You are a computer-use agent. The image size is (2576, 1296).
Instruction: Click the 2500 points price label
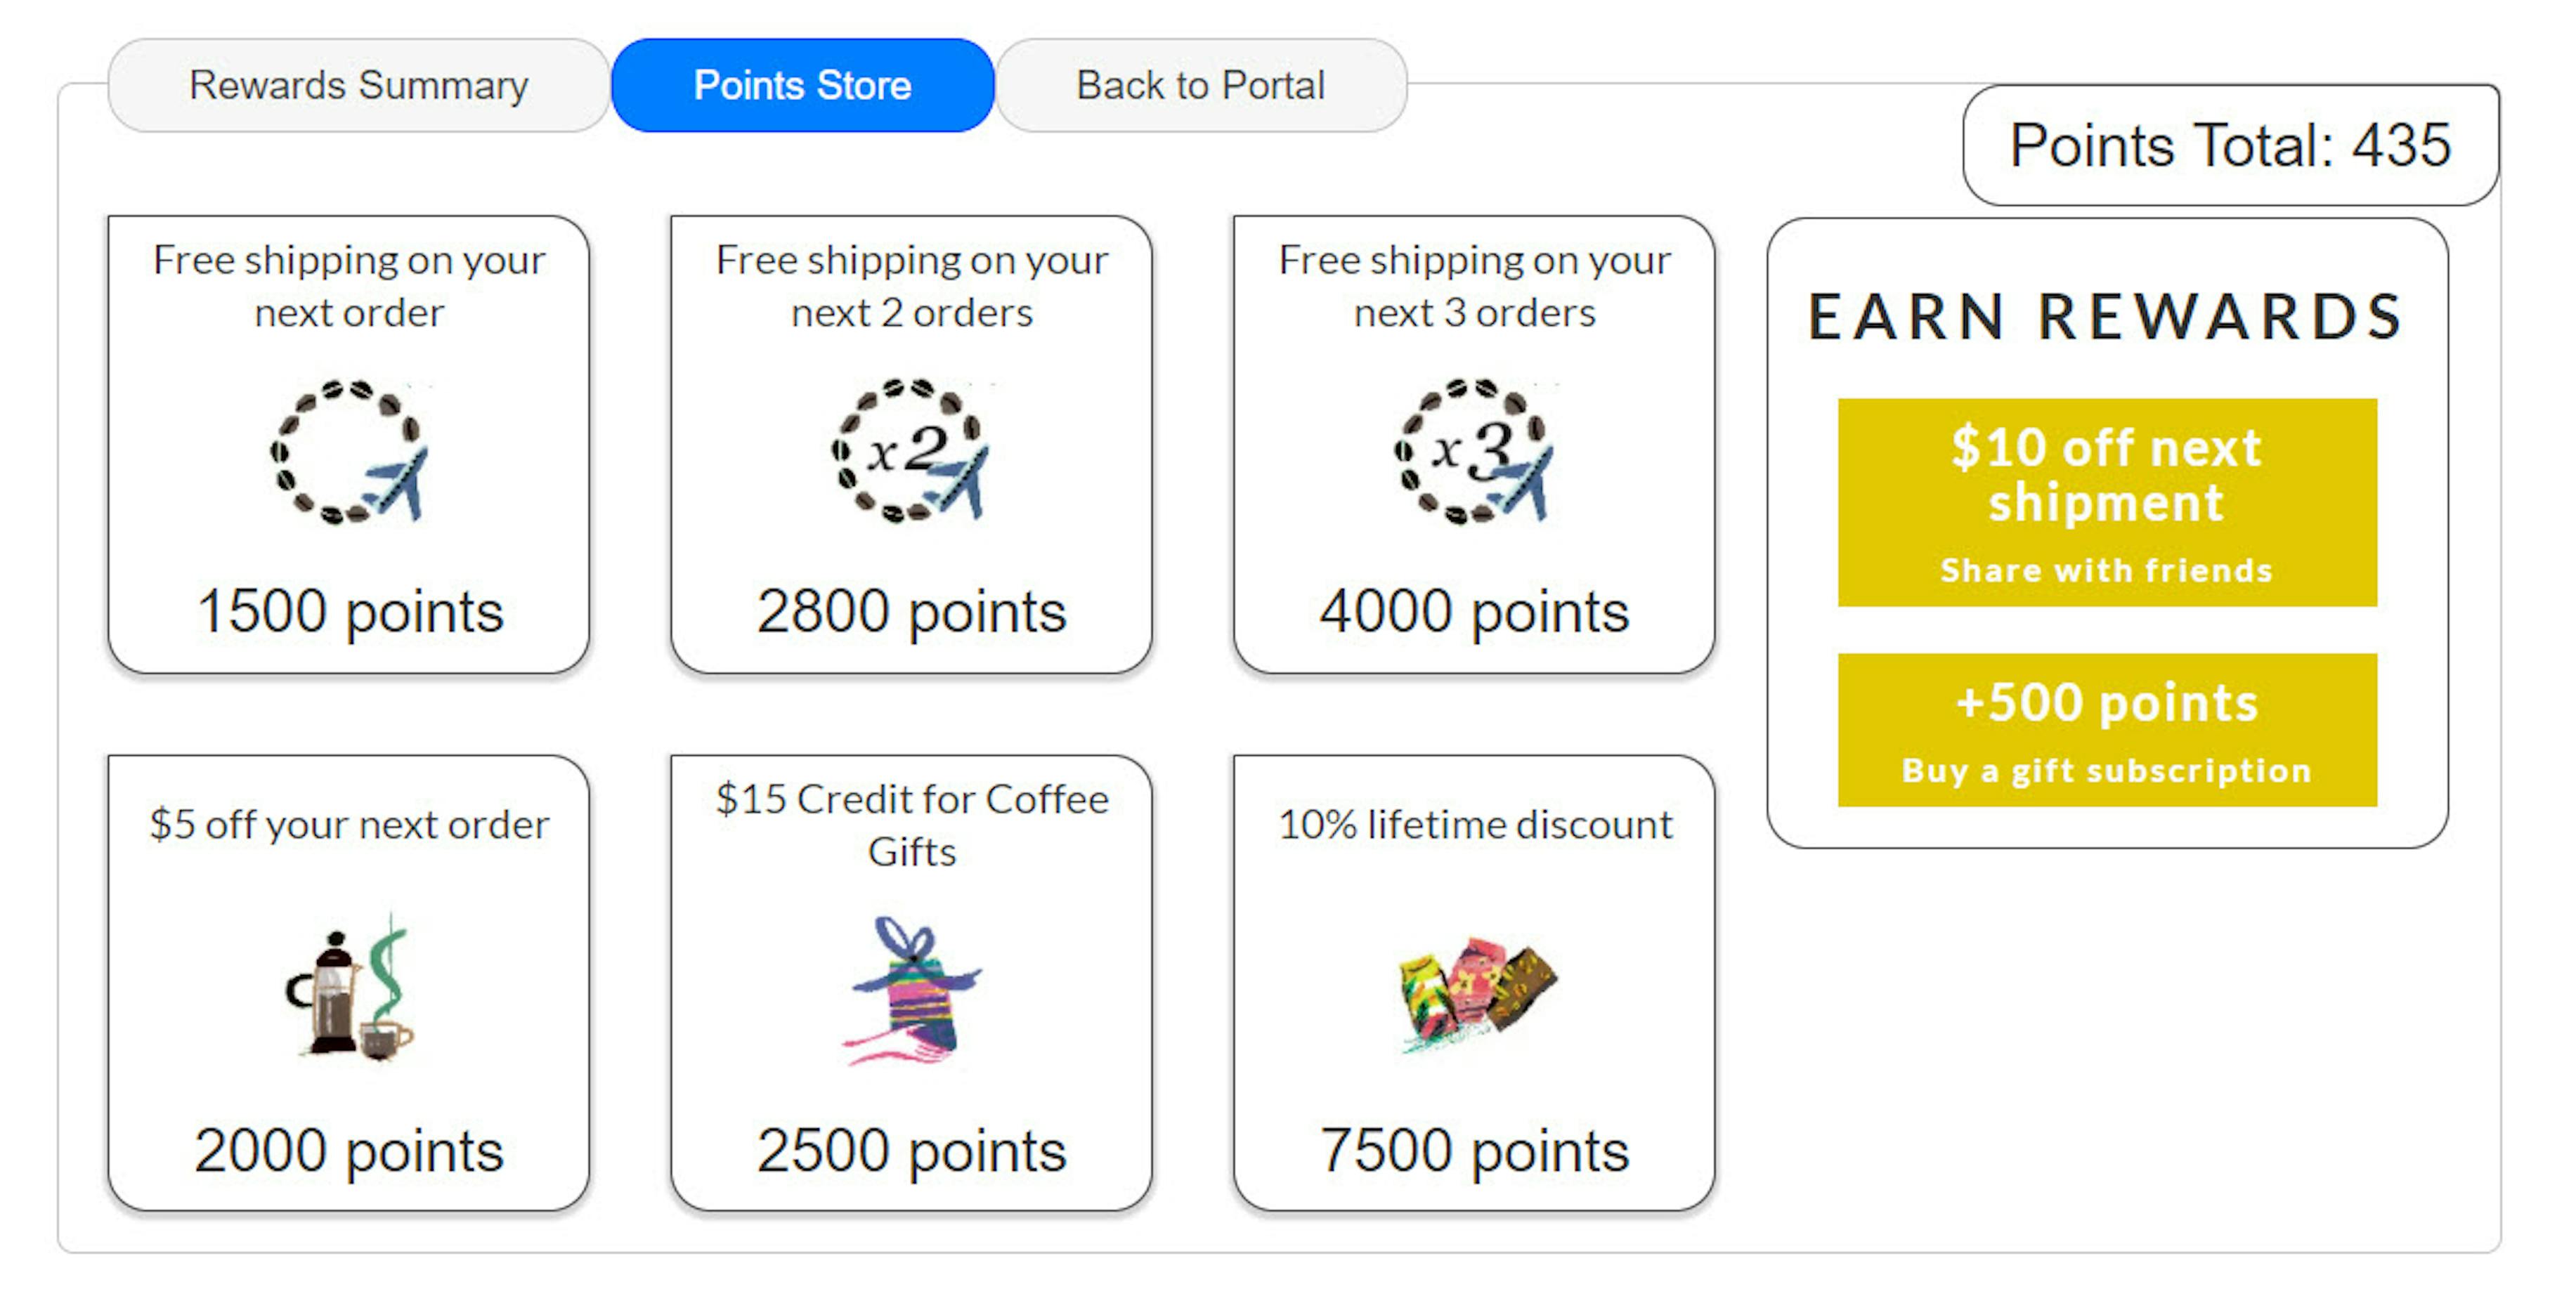(x=911, y=1150)
